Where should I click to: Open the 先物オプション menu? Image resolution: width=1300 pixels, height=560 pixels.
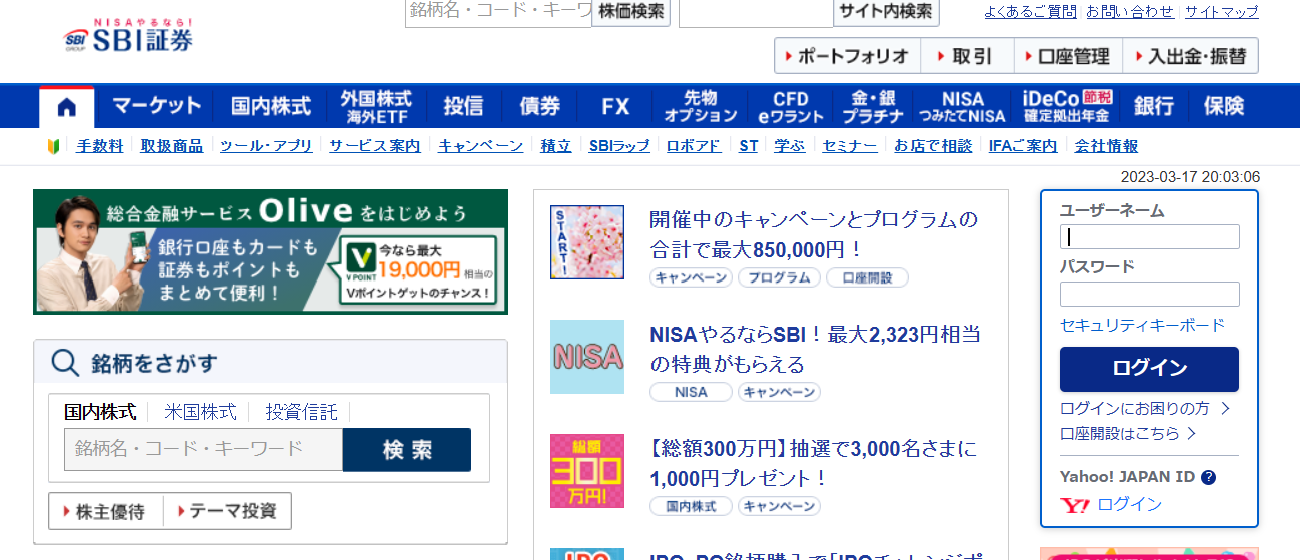(x=701, y=107)
